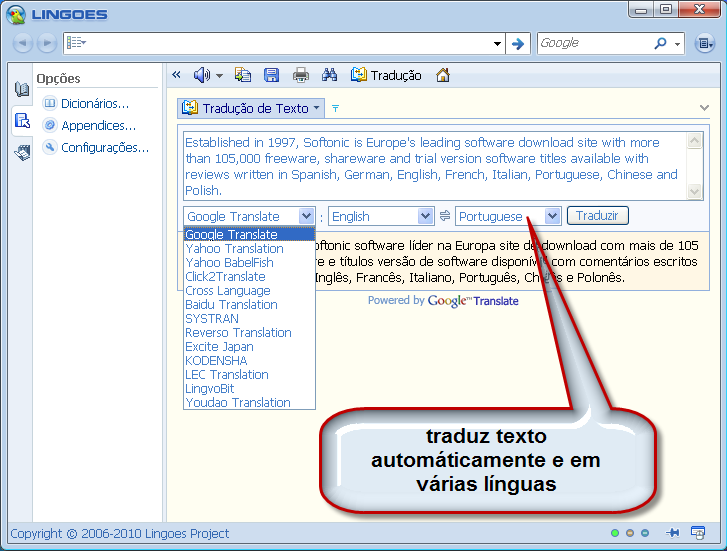
Task: Click the blue Go arrow button
Action: click(x=518, y=44)
